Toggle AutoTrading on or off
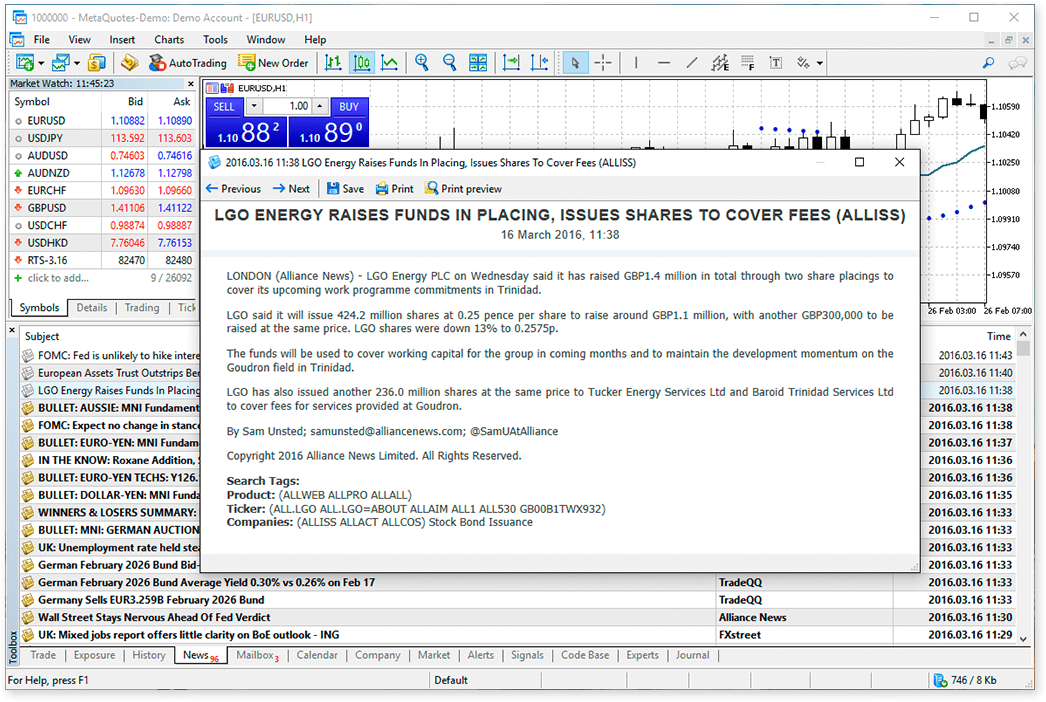The height and width of the screenshot is (702, 1046). pyautogui.click(x=187, y=63)
